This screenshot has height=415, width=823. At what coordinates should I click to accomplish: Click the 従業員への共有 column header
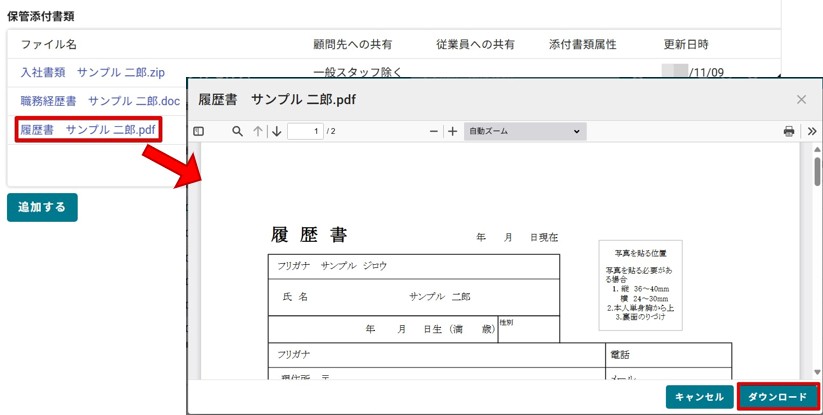(476, 45)
